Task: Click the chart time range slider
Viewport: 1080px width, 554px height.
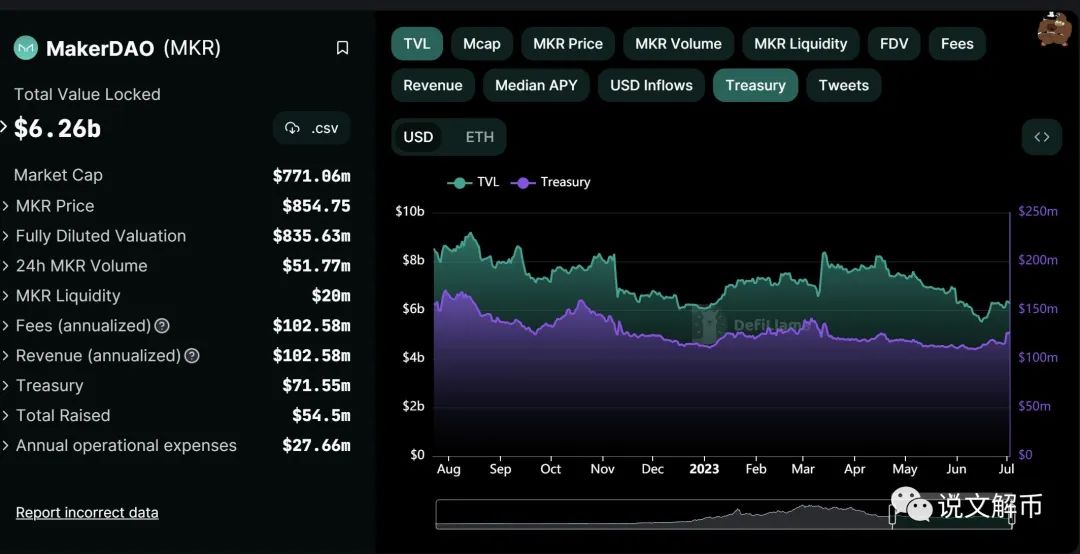Action: 725,514
